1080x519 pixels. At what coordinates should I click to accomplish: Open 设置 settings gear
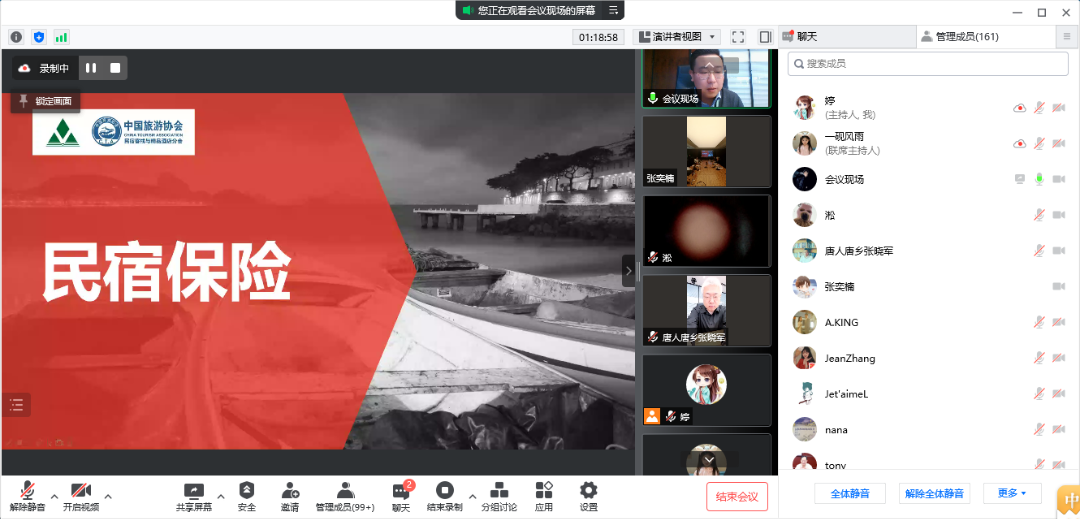tap(588, 496)
